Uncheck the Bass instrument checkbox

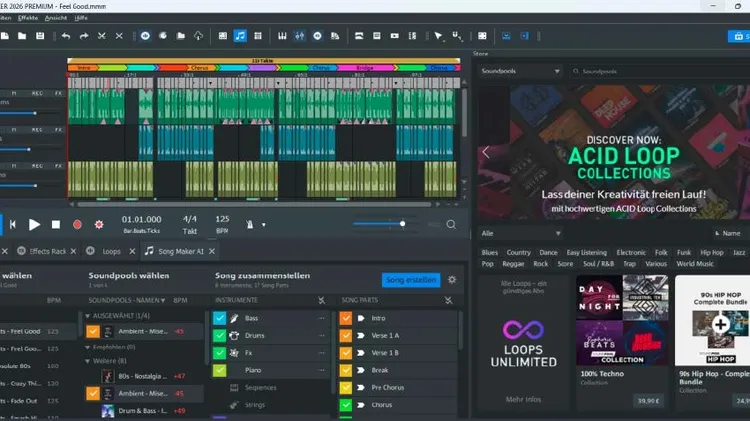[x=219, y=318]
